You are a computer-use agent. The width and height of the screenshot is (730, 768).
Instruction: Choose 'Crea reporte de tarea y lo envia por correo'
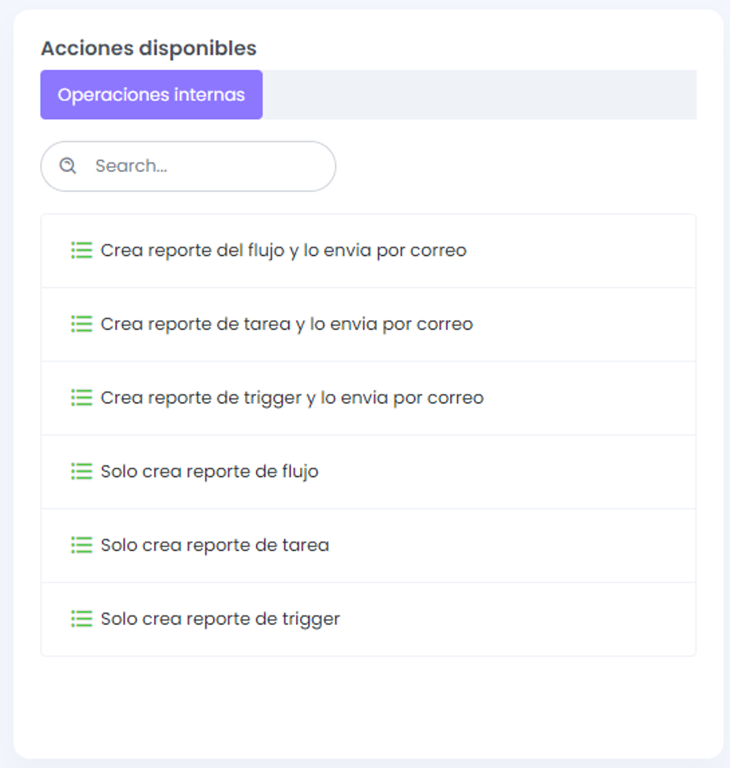tap(368, 325)
